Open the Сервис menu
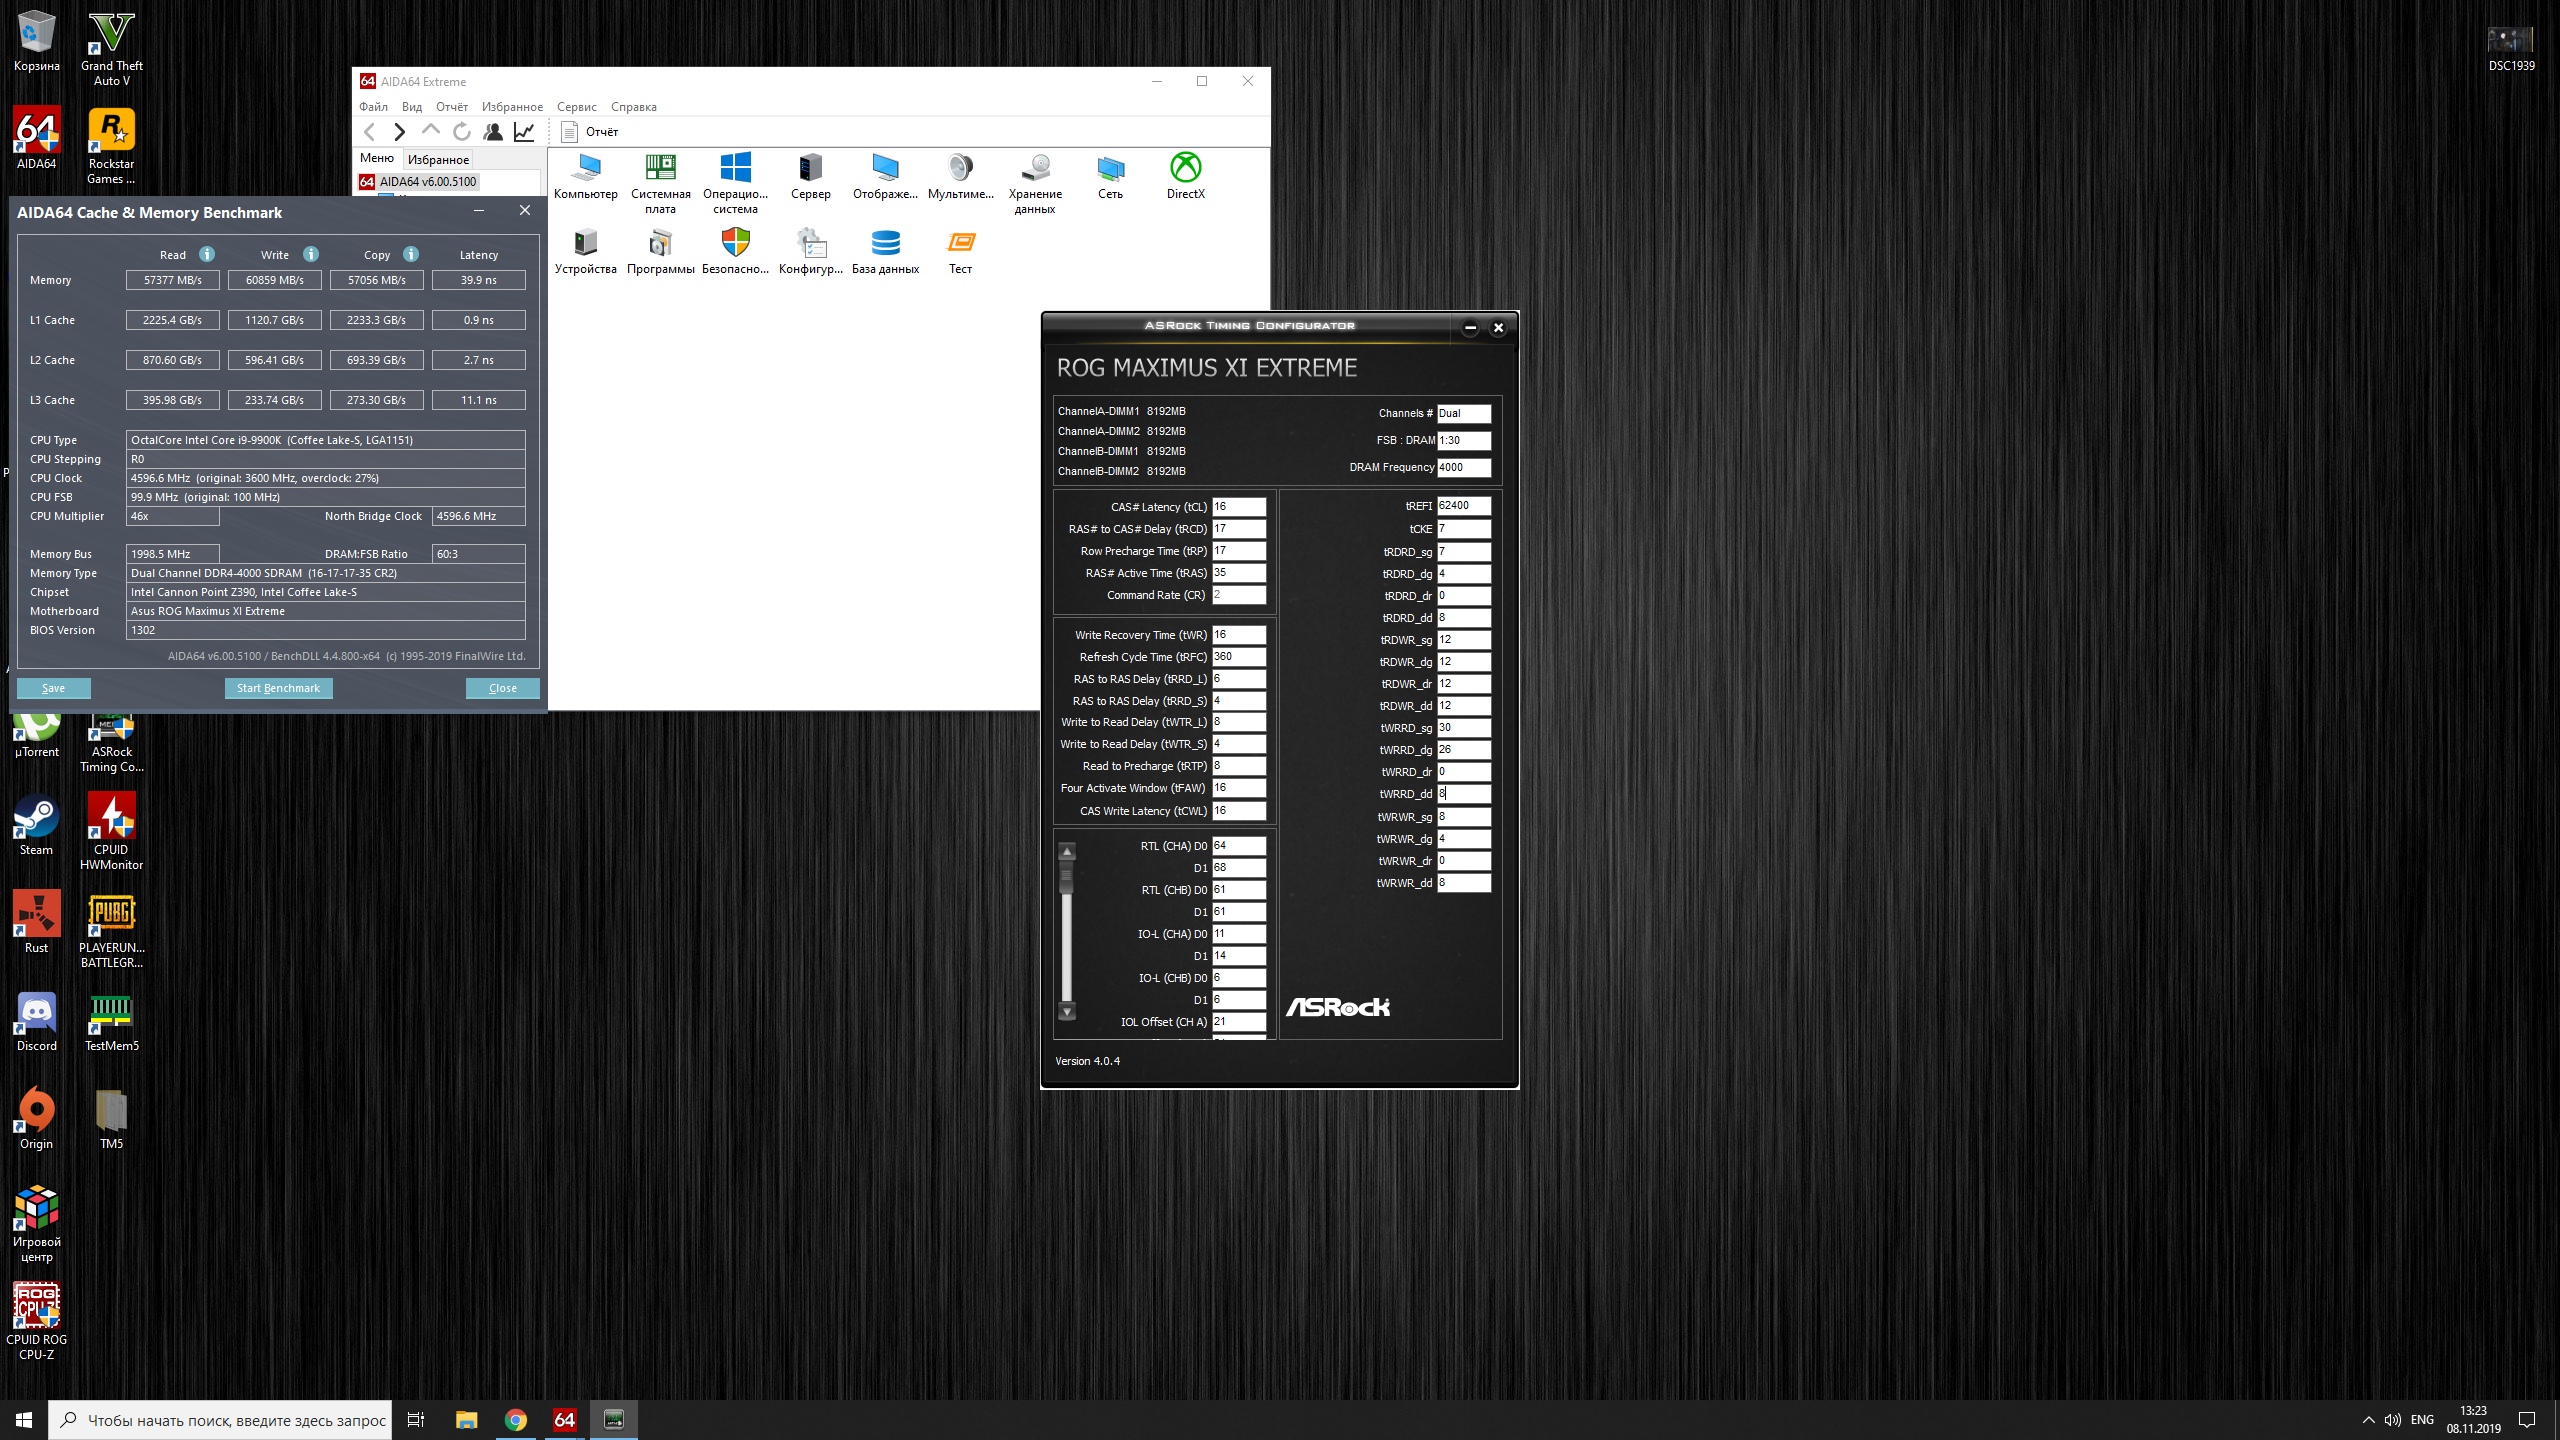Viewport: 2560px width, 1440px height. pyautogui.click(x=576, y=107)
